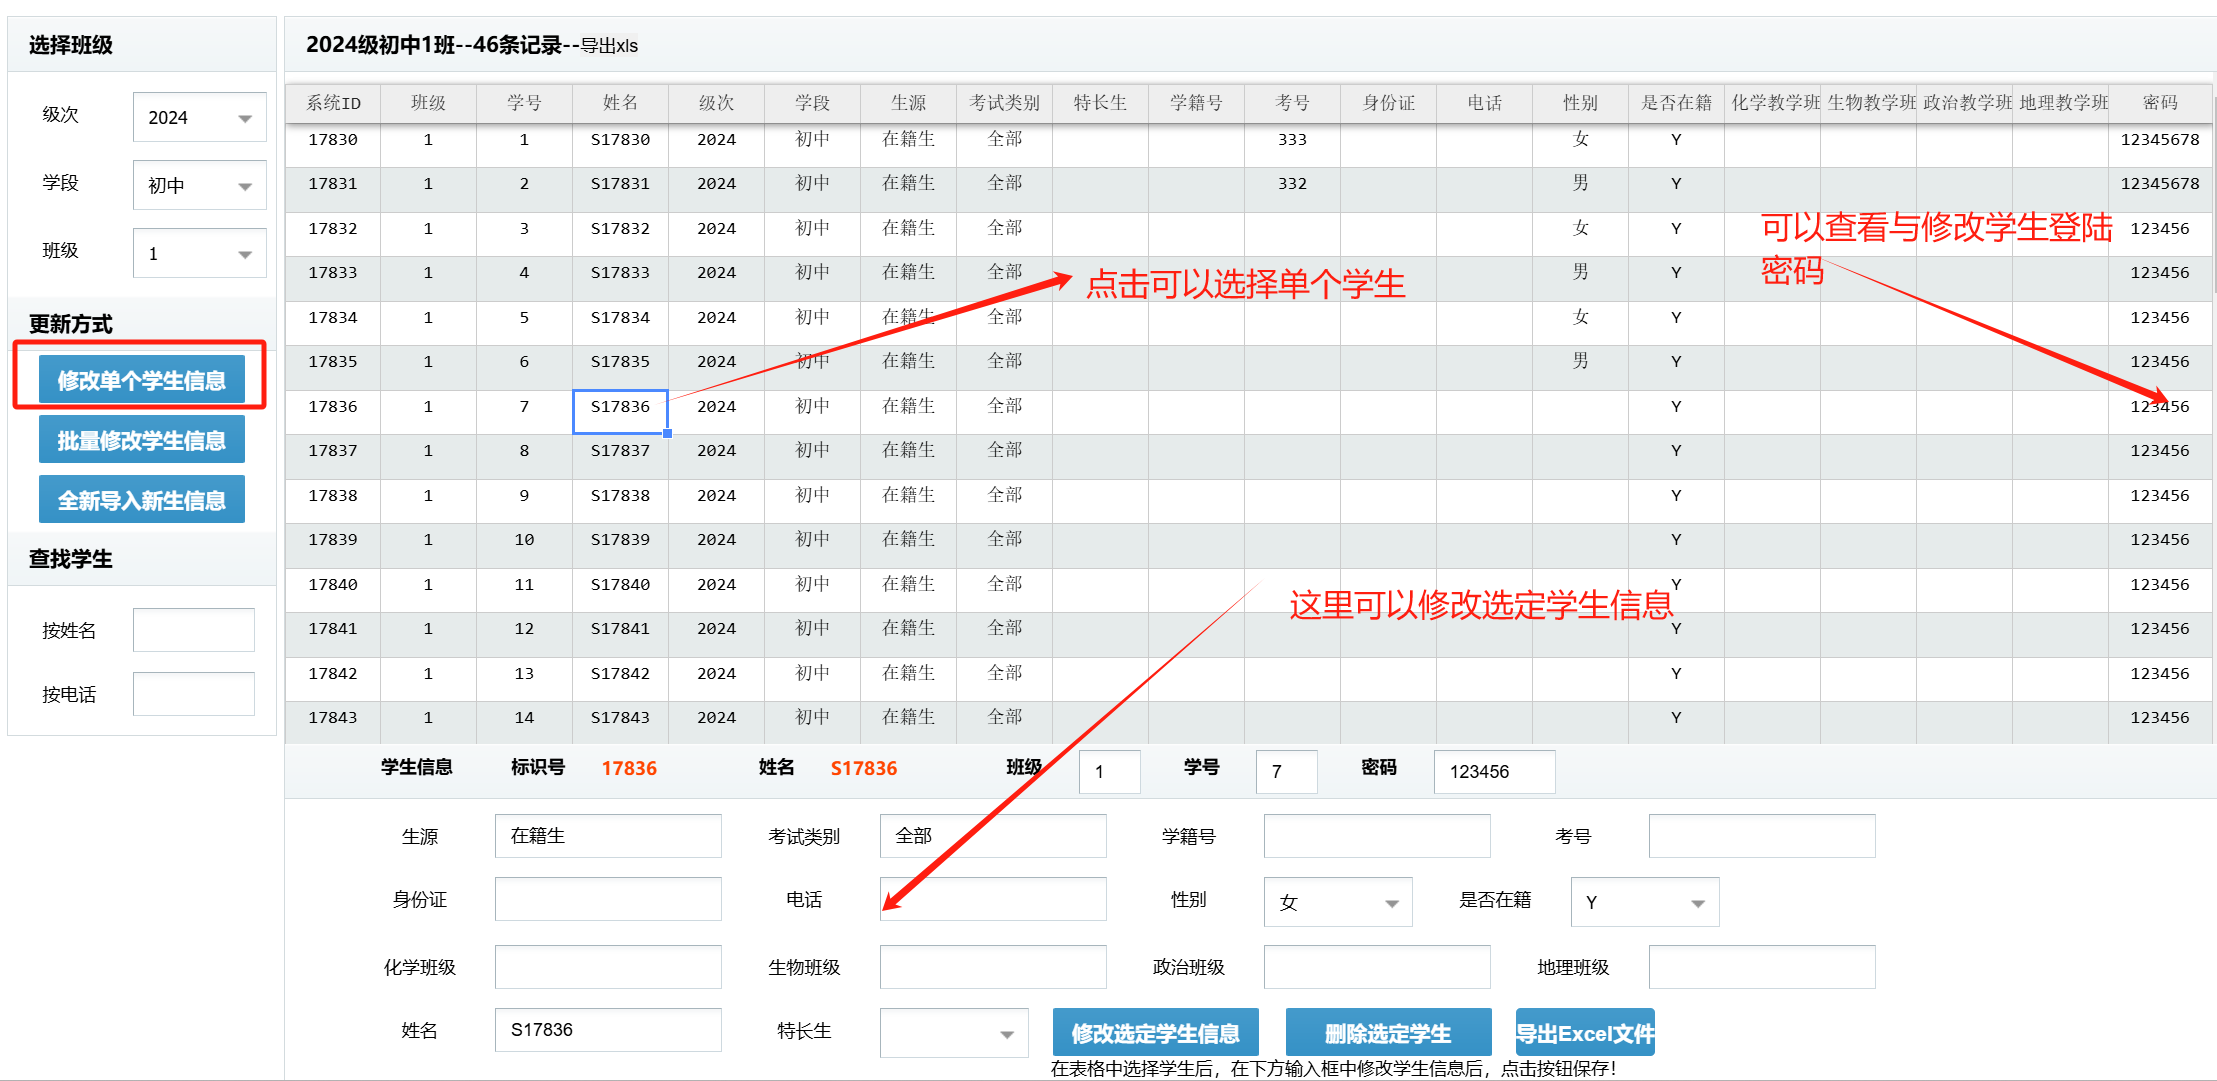Focus the 电话 input field in form

pyautogui.click(x=993, y=899)
